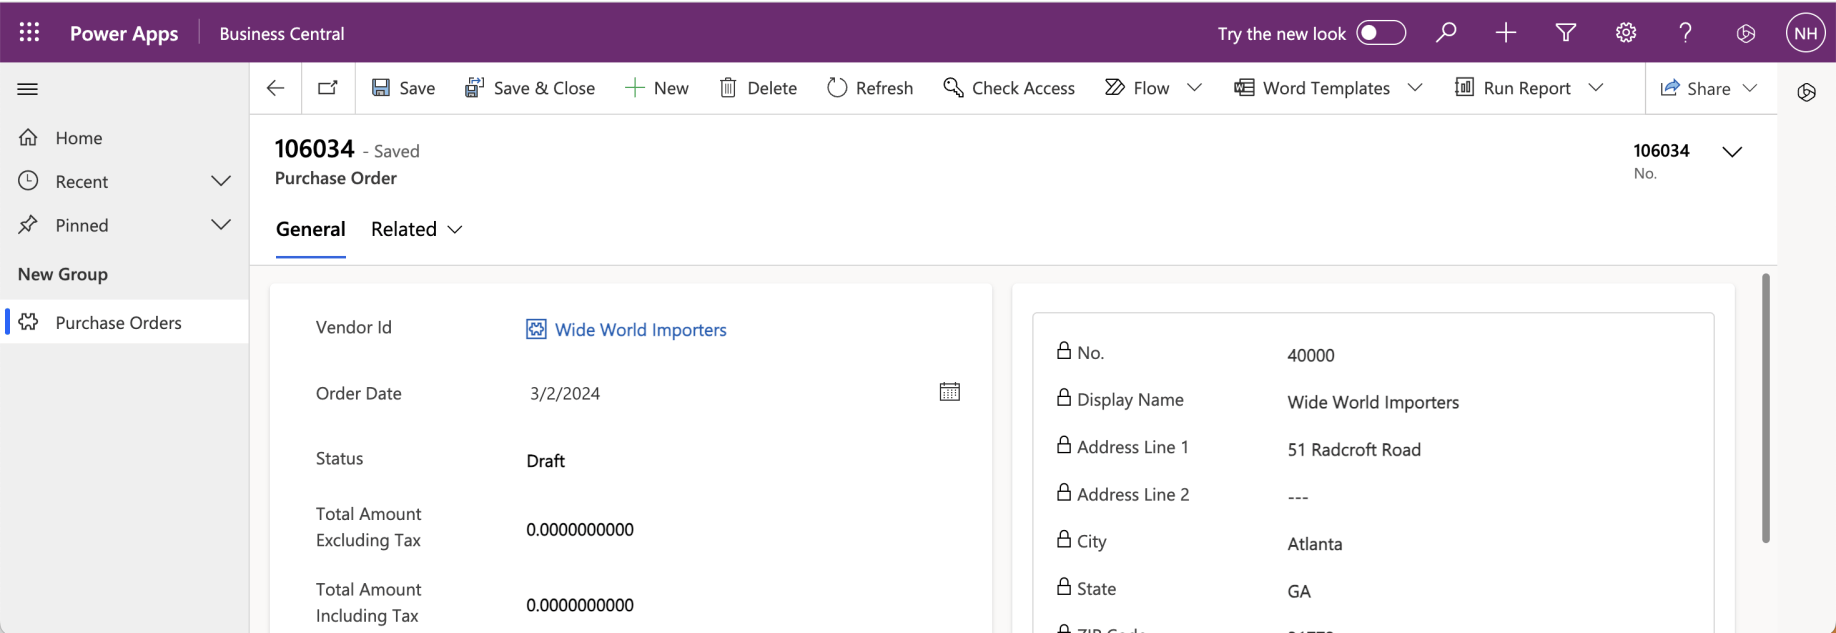1836x633 pixels.
Task: Expand the Word Templates dropdown
Action: 1415,88
